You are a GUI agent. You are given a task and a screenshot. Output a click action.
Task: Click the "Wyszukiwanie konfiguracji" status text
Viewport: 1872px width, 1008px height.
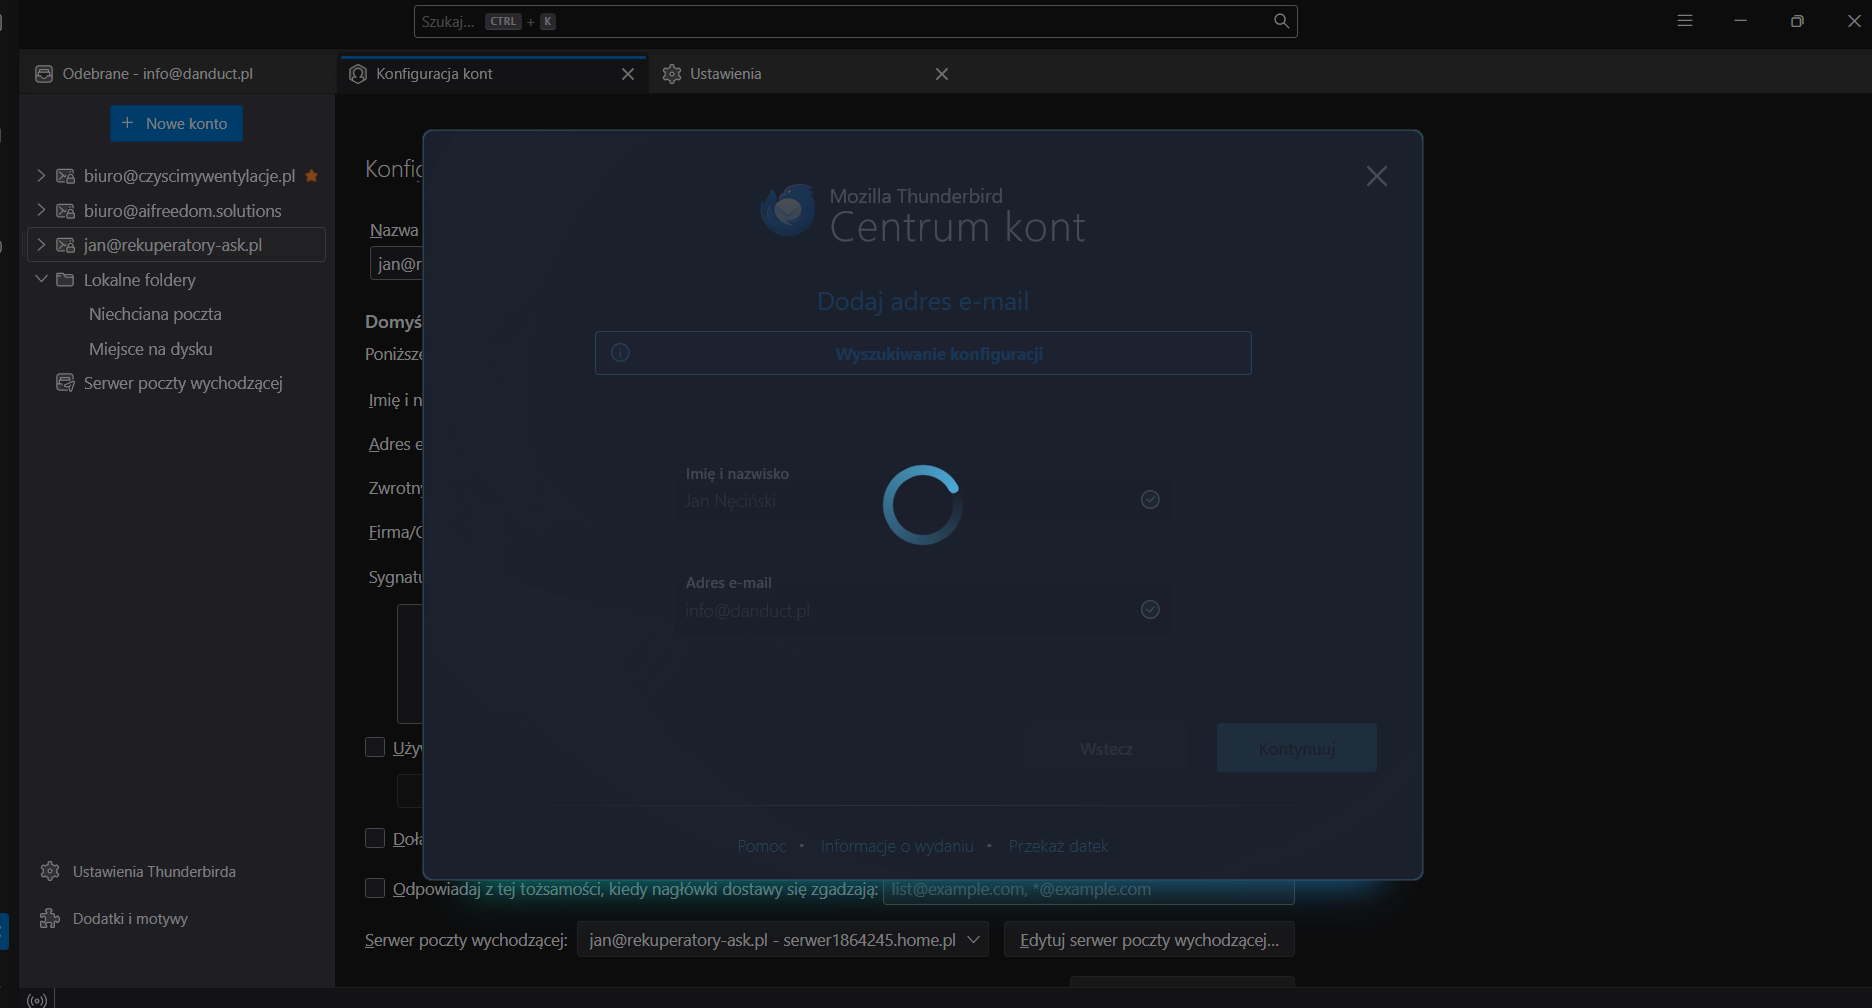(939, 354)
